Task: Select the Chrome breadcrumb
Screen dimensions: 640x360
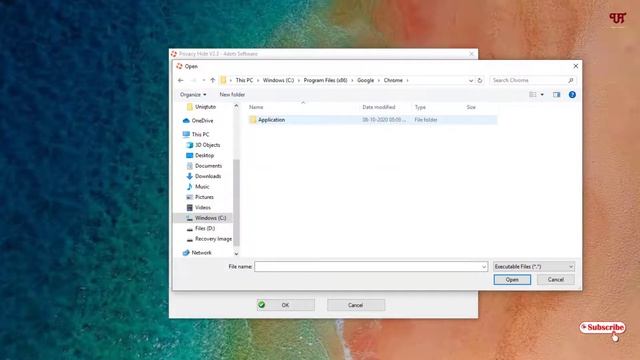Action: (393, 80)
